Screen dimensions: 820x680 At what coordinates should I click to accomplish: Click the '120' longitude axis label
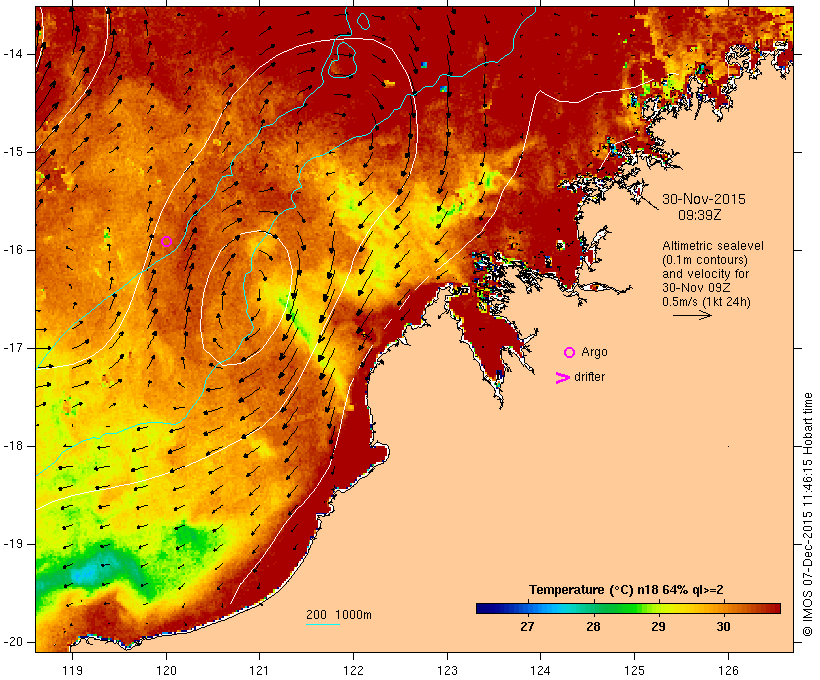[166, 670]
